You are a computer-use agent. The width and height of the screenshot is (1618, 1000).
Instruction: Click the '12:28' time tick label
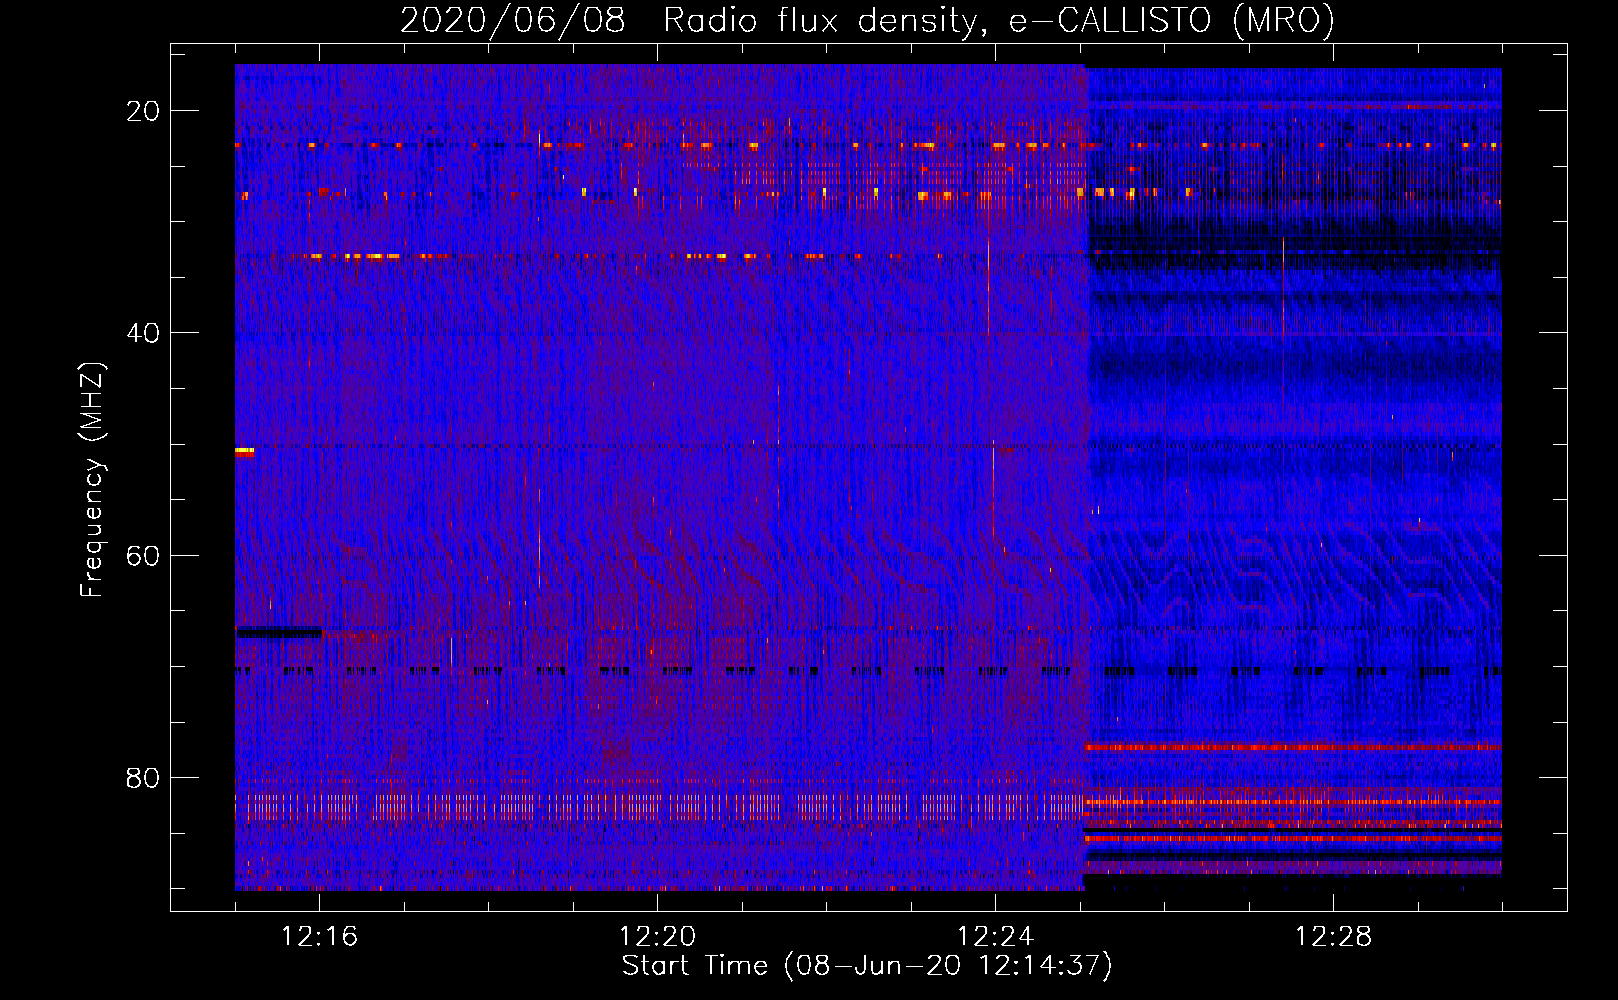[1333, 937]
